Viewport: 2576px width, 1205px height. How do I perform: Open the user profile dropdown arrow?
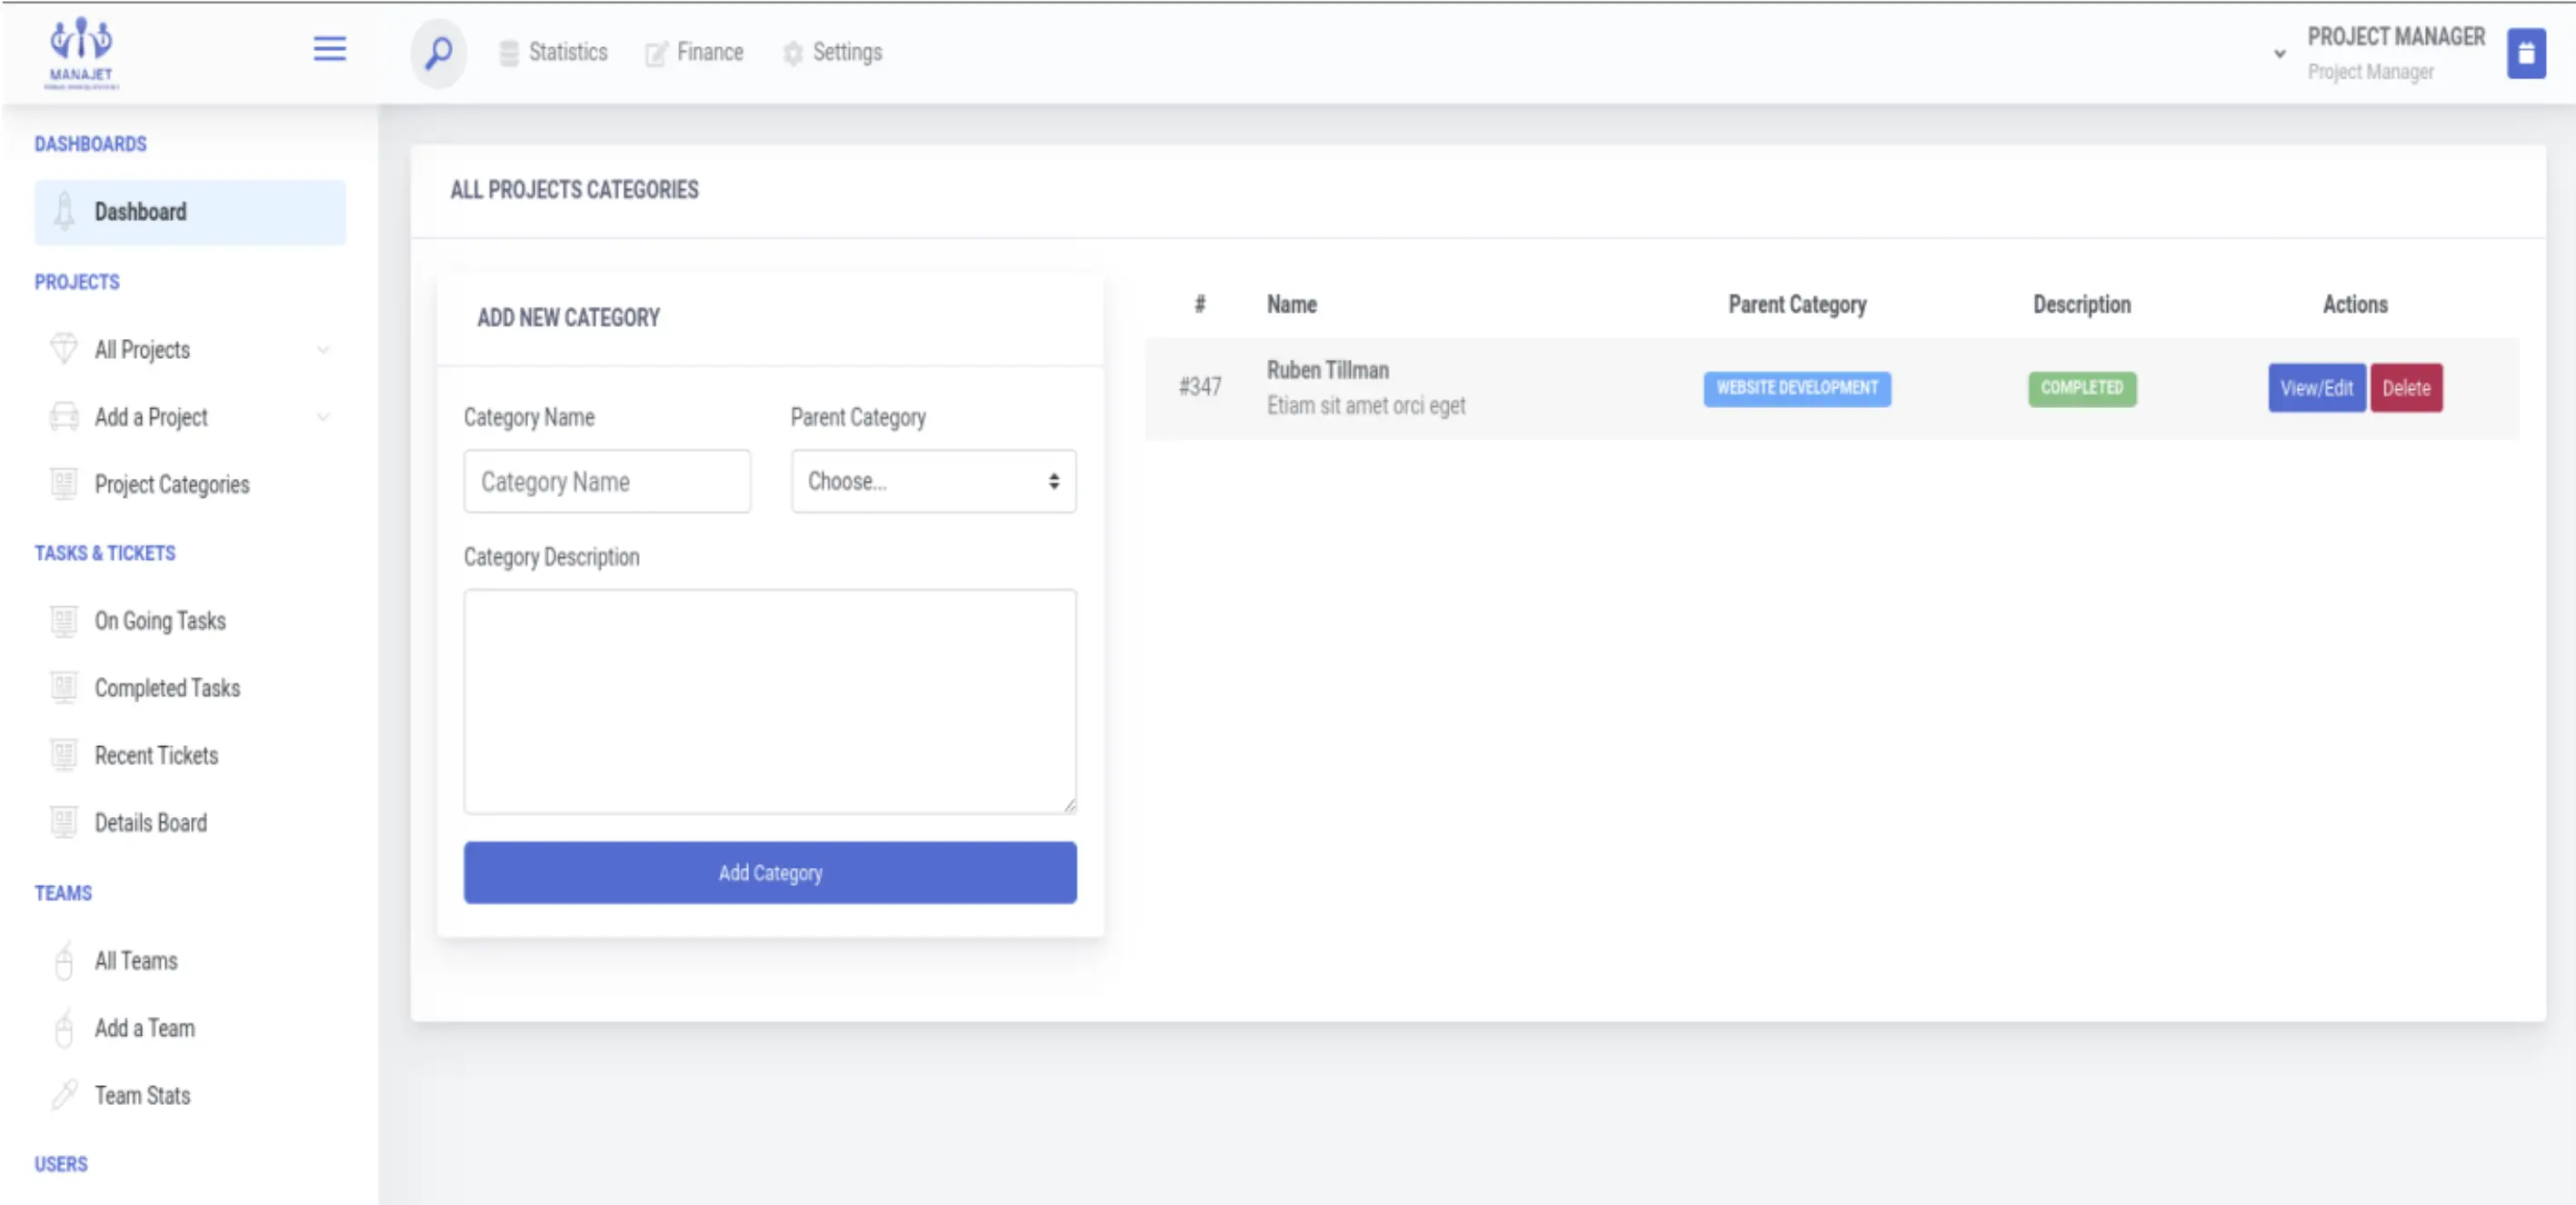(2279, 54)
